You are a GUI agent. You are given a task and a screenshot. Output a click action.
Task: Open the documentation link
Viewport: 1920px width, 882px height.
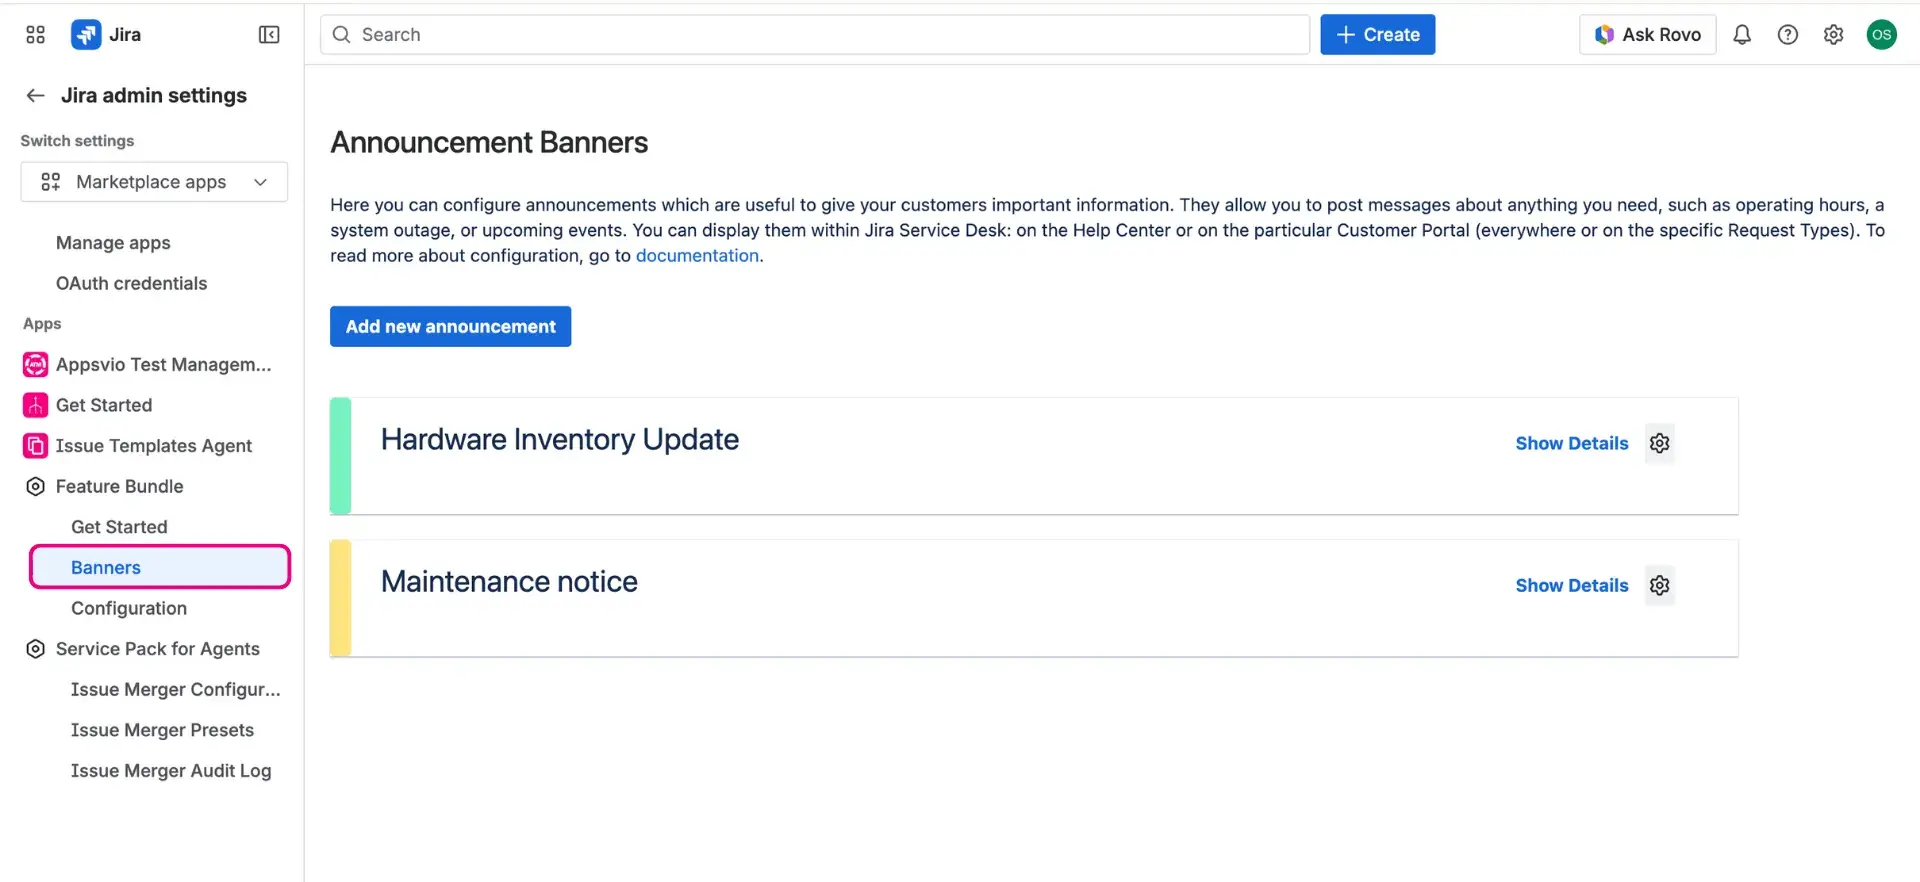697,256
